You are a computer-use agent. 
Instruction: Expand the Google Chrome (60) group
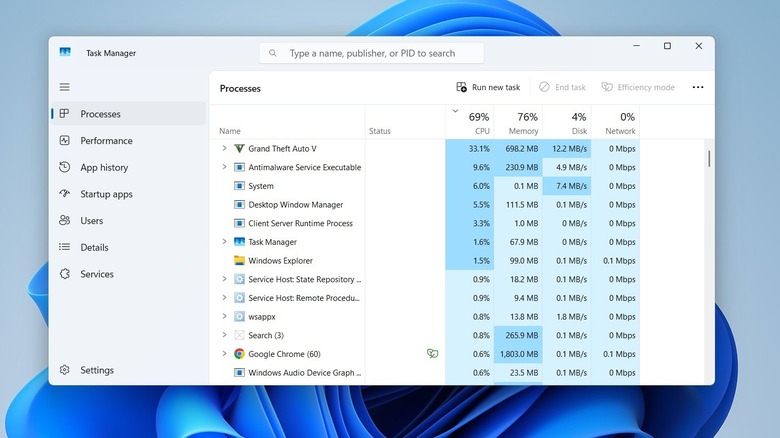(224, 354)
